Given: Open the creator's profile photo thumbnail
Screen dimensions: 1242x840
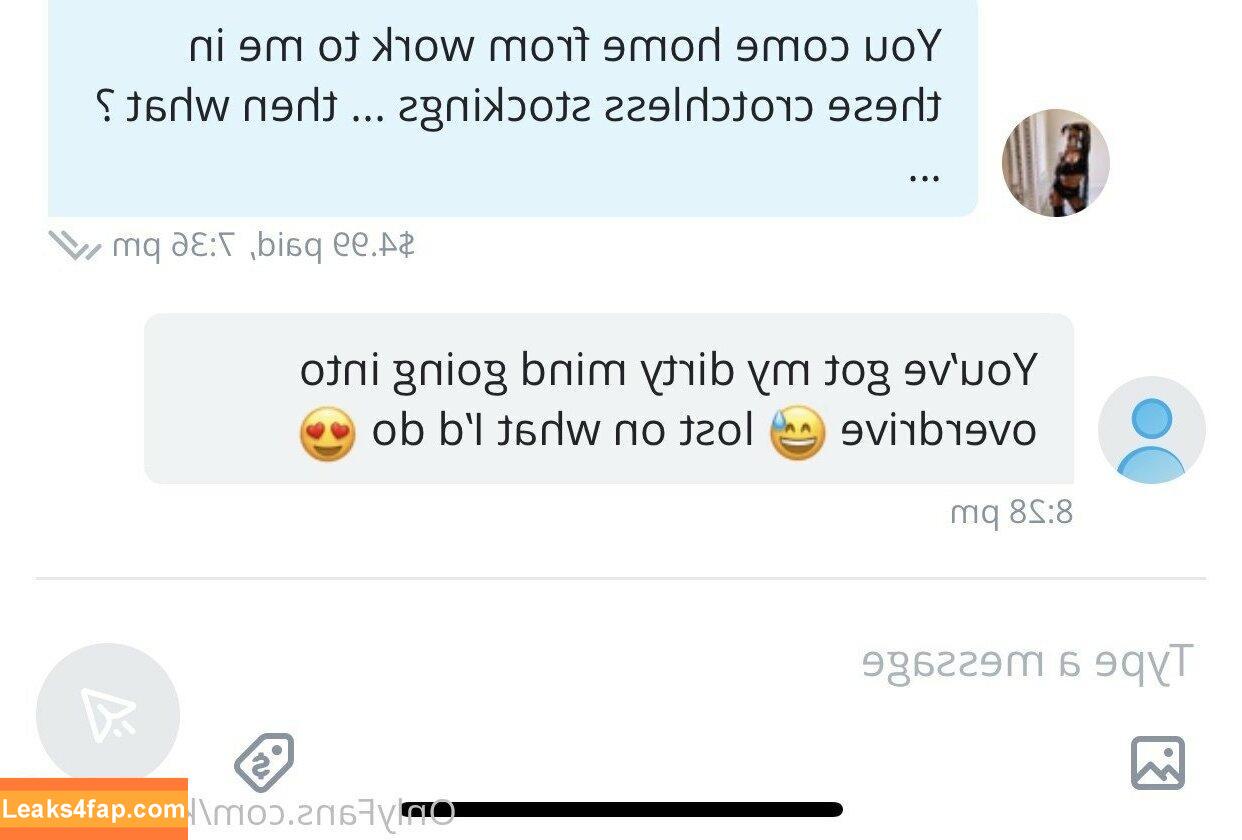Looking at the screenshot, I should [1056, 163].
